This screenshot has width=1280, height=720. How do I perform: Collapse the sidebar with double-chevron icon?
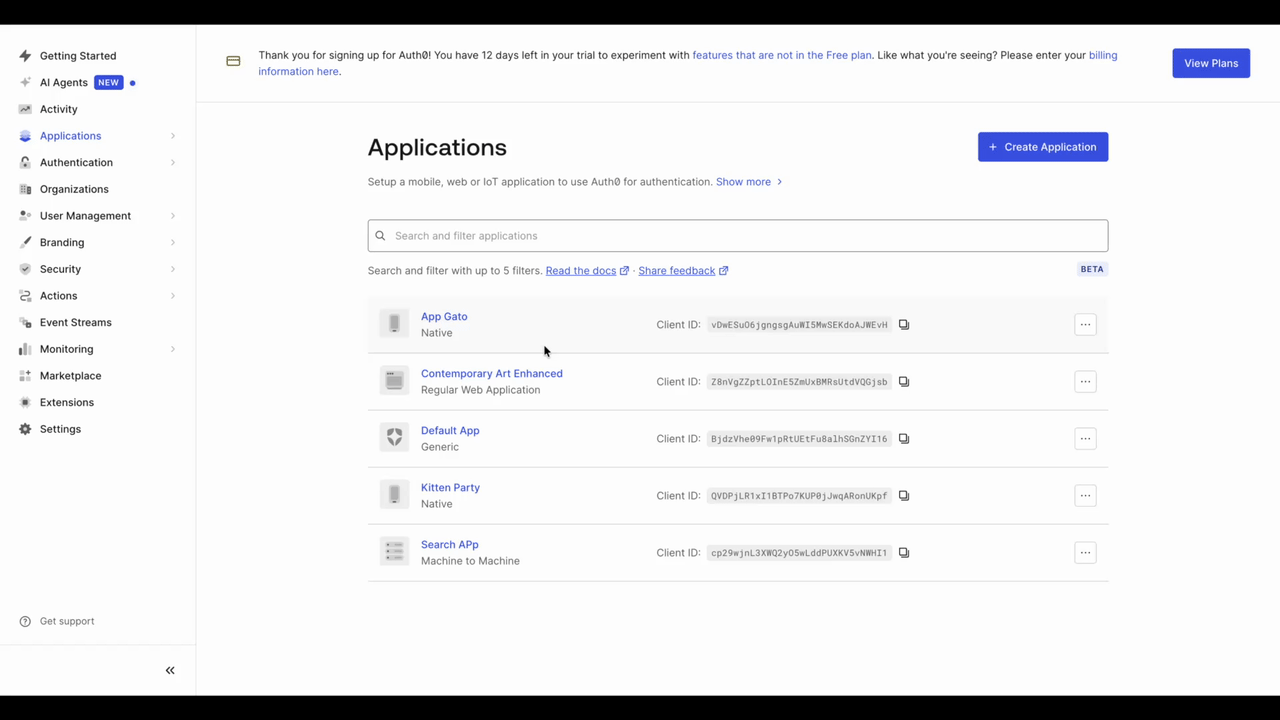pos(170,670)
